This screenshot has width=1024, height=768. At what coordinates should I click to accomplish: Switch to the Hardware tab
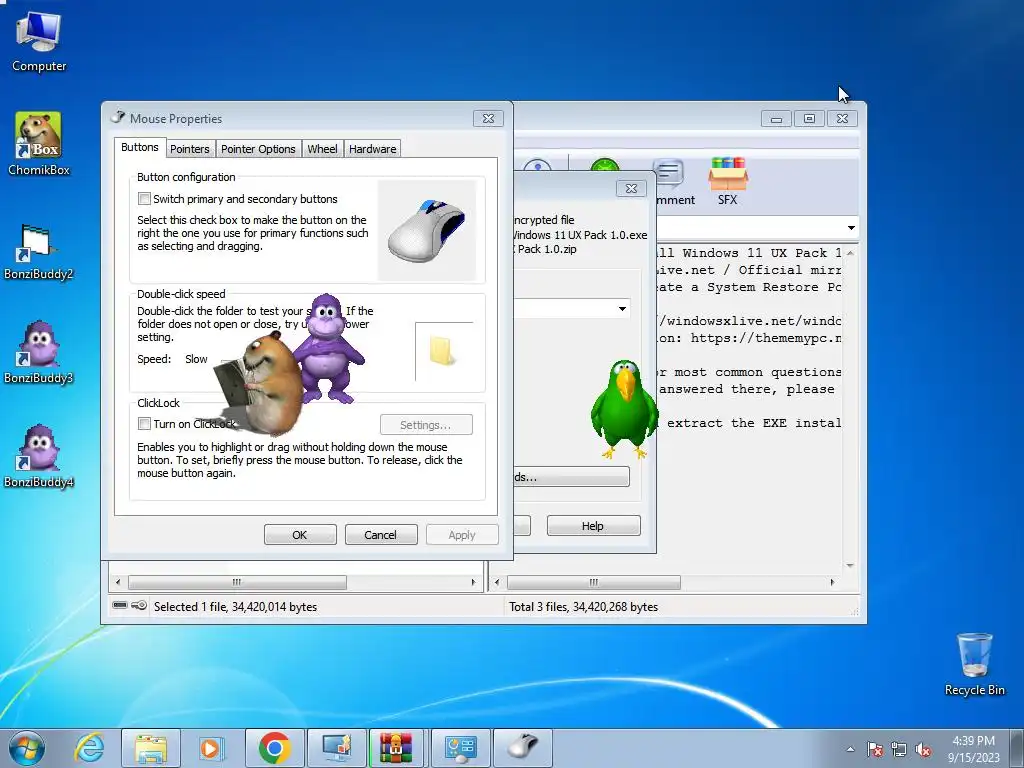(x=372, y=149)
